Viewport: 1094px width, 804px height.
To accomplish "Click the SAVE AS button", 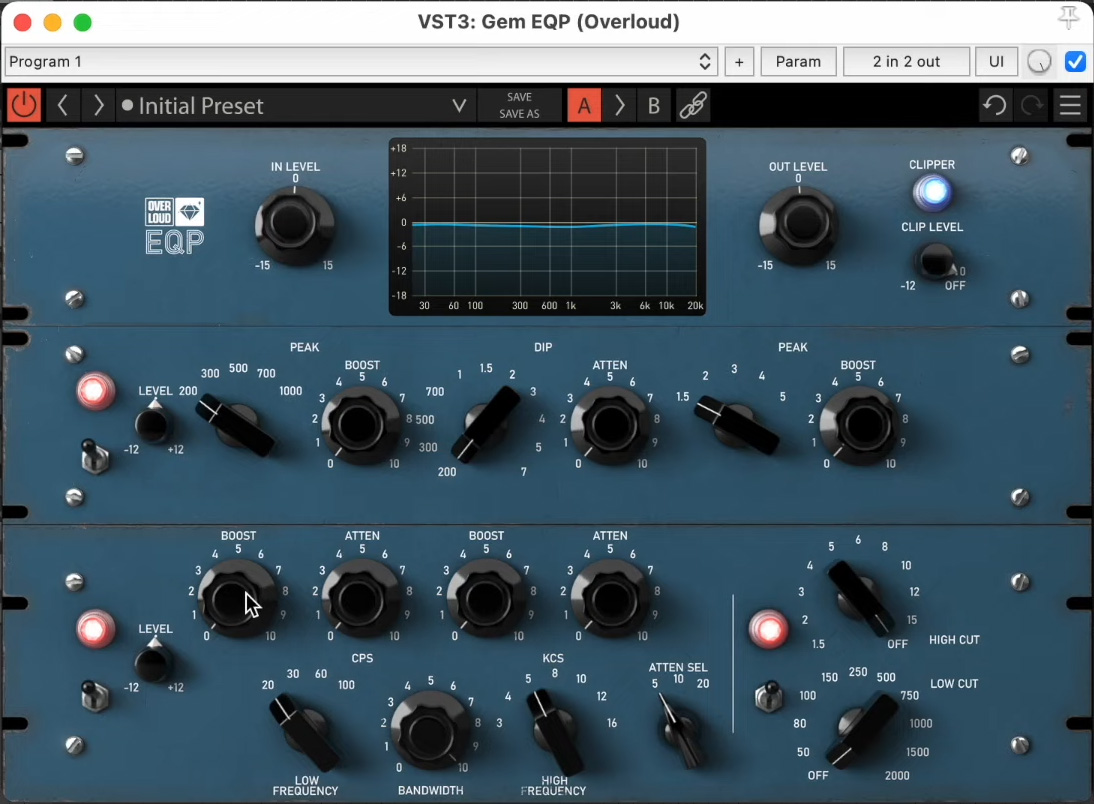I will click(x=520, y=112).
